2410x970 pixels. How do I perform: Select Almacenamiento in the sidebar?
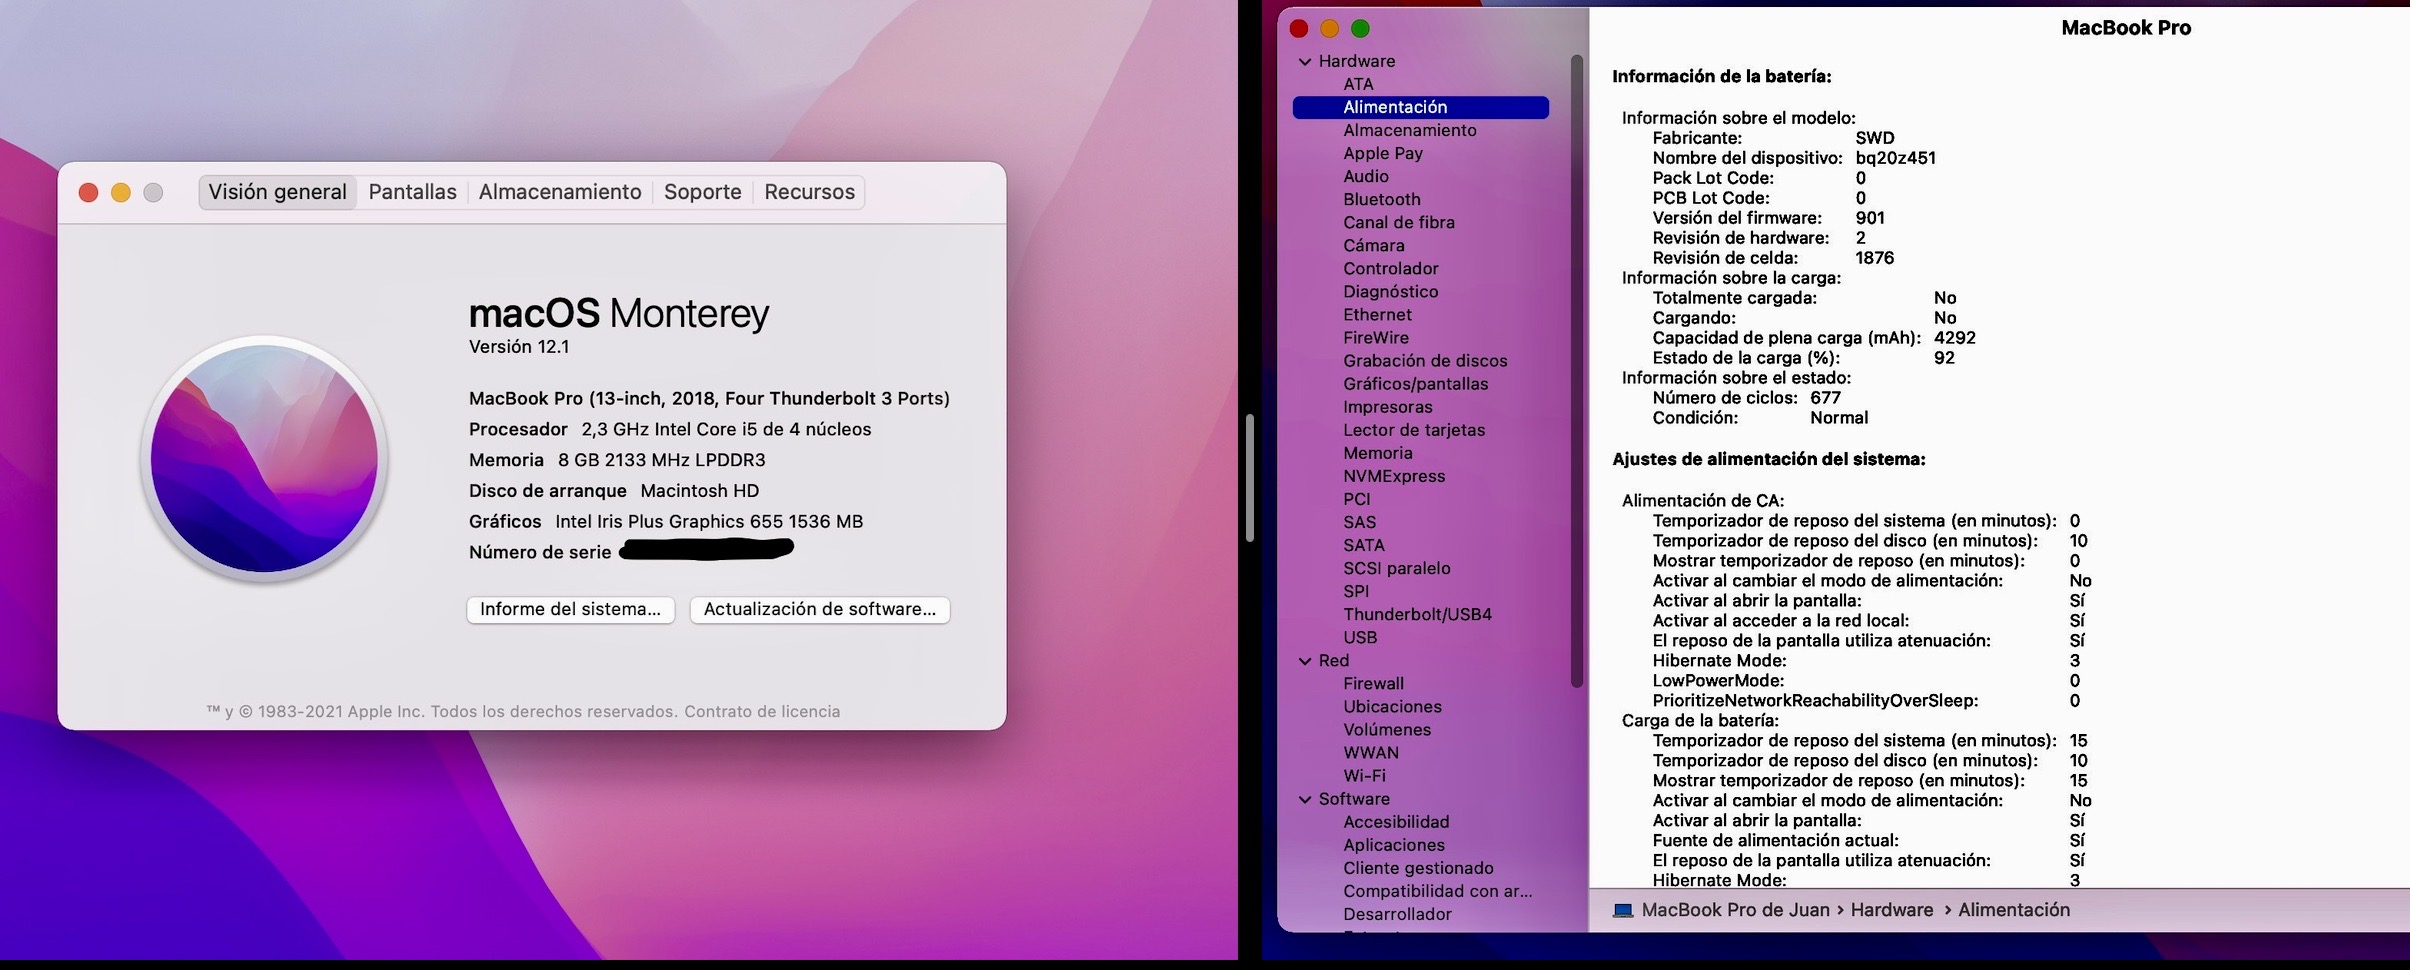point(1409,130)
